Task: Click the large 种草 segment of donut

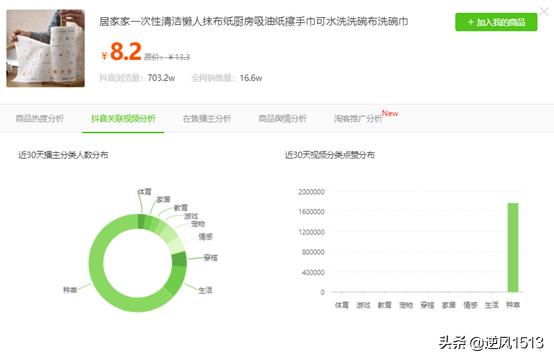Action: click(102, 283)
